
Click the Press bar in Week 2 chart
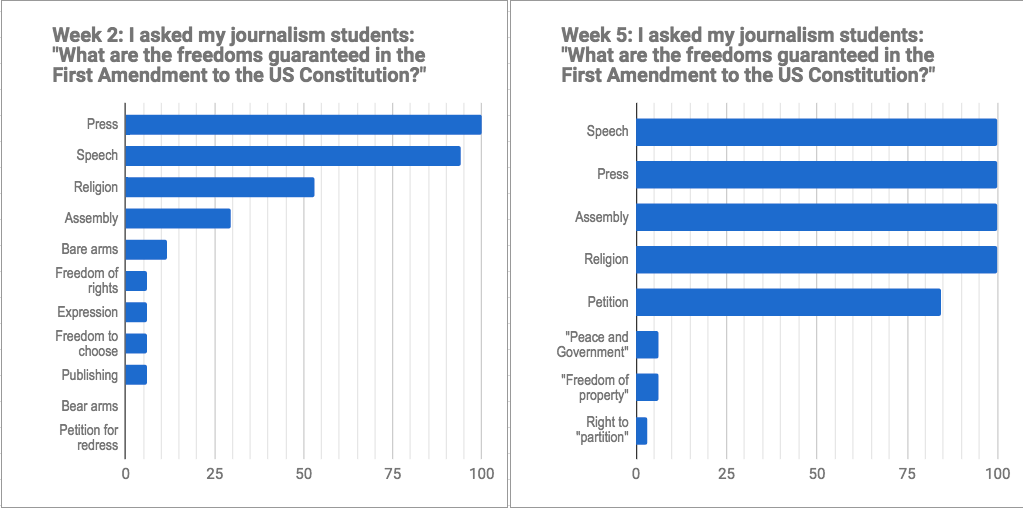(303, 125)
